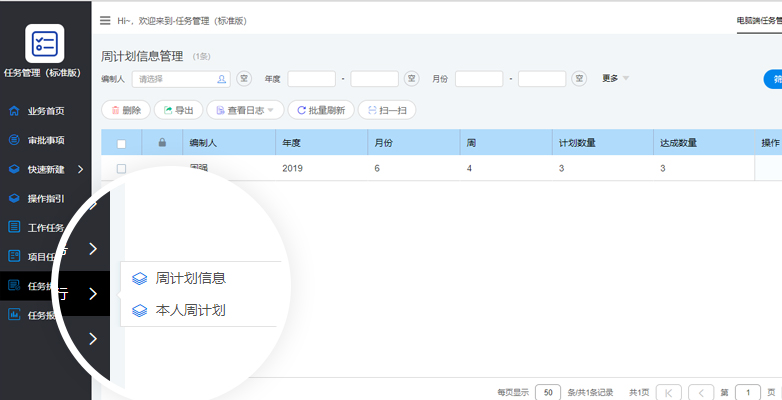Go to first page using pagination arrow
Screen dimensions: 782x400
pos(669,392)
